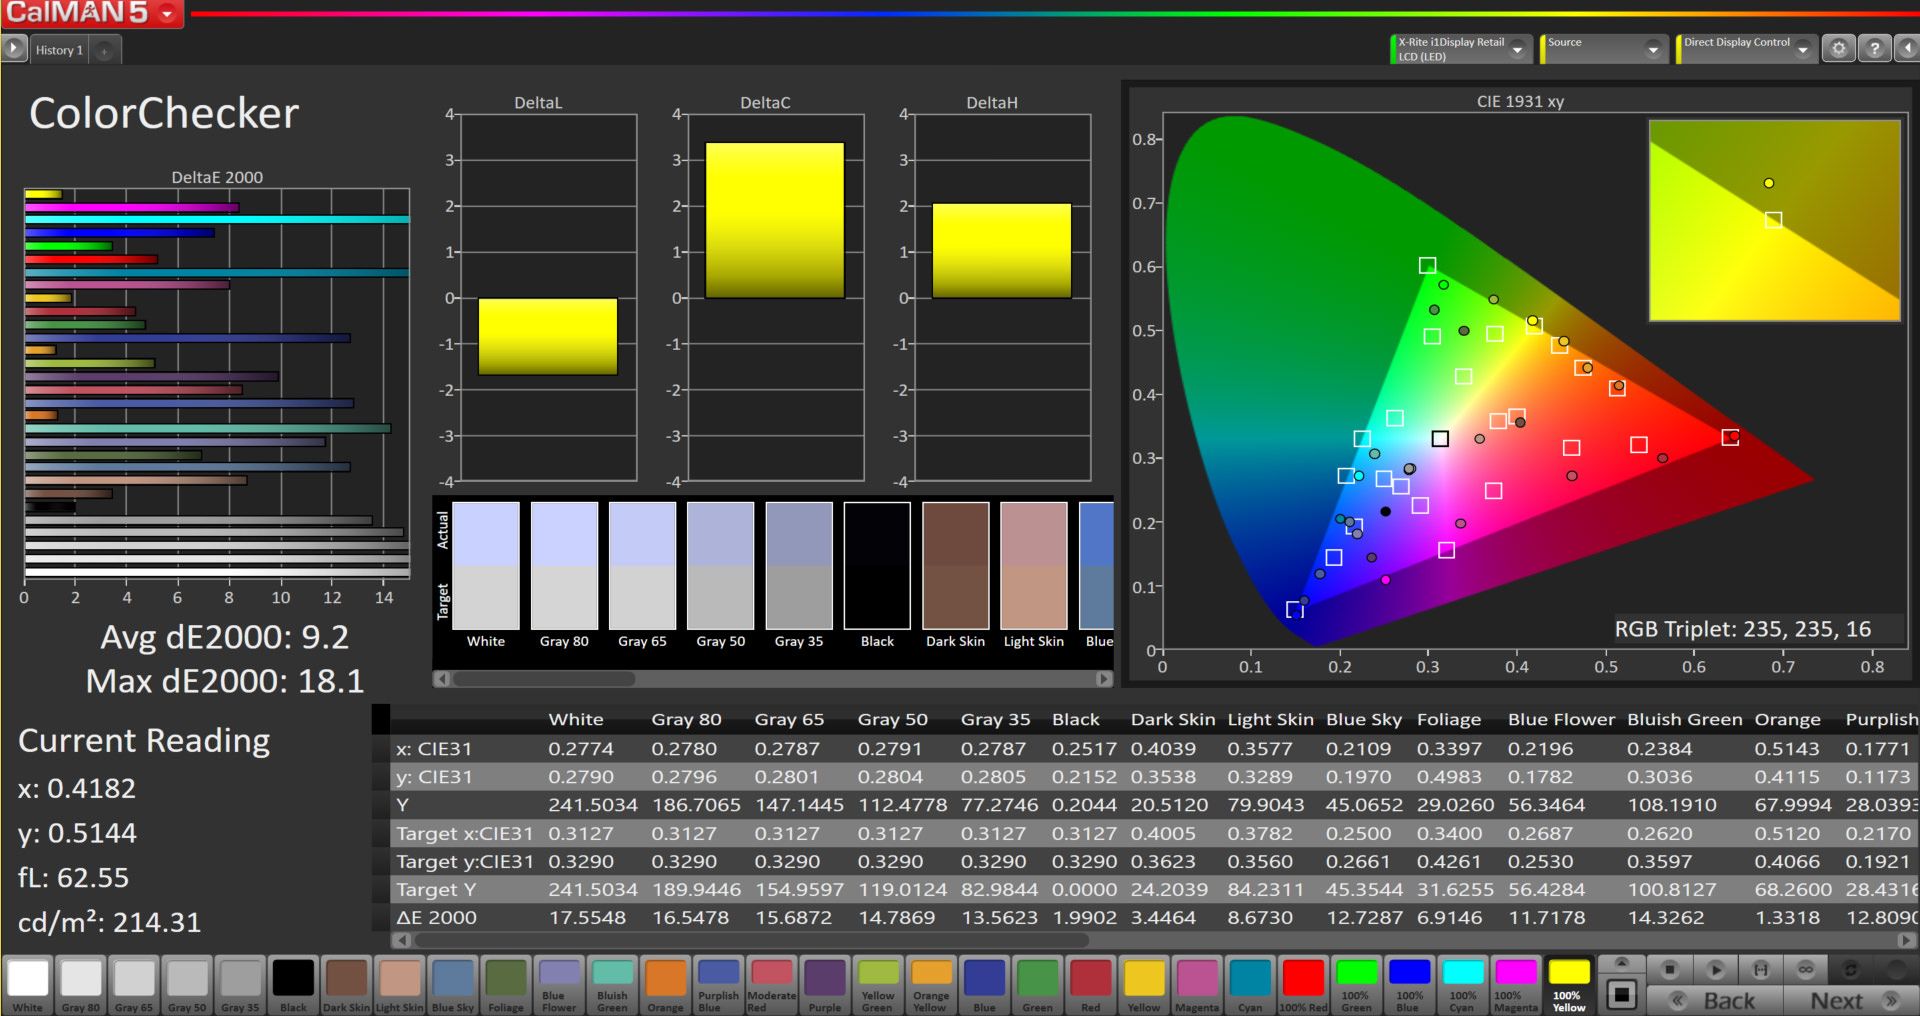Screen dimensions: 1920x1016
Task: Open settings via the gear icon
Action: coord(1838,49)
